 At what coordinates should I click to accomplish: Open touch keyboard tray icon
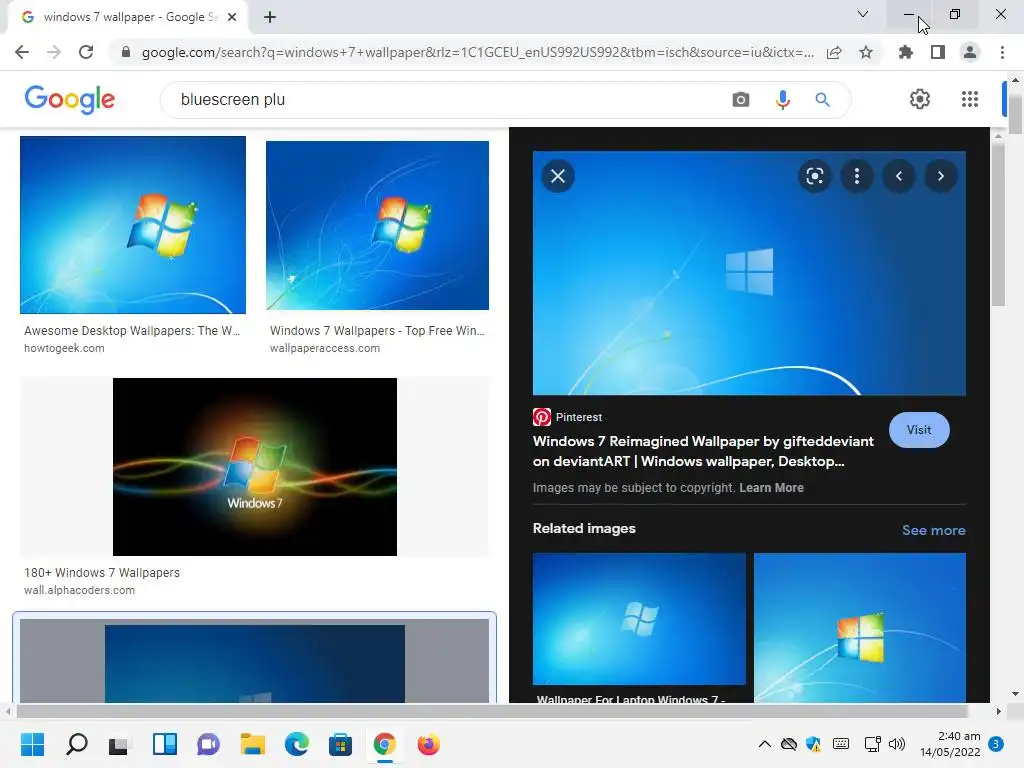841,744
